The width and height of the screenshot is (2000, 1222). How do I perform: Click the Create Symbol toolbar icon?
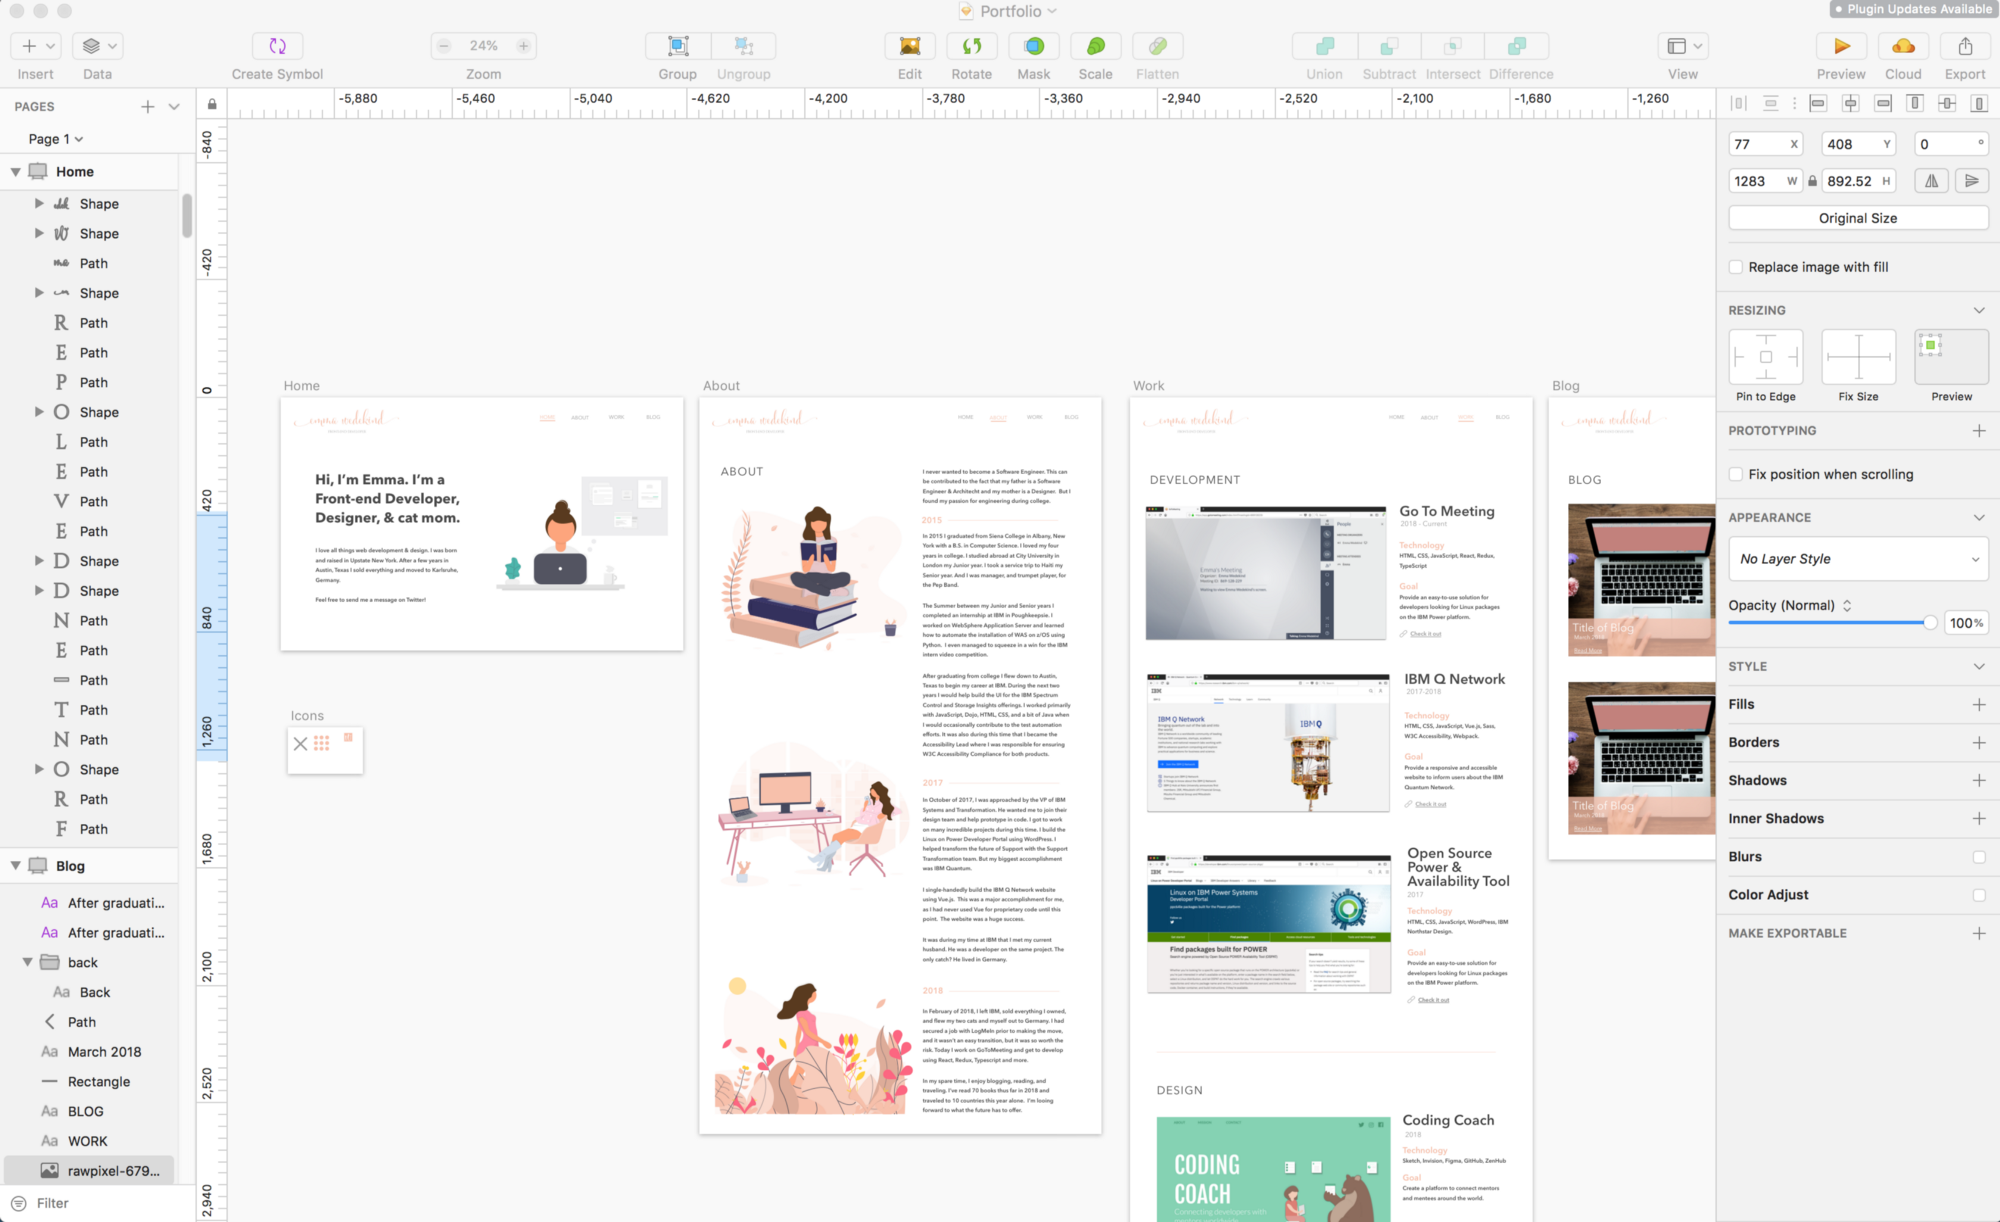[277, 46]
